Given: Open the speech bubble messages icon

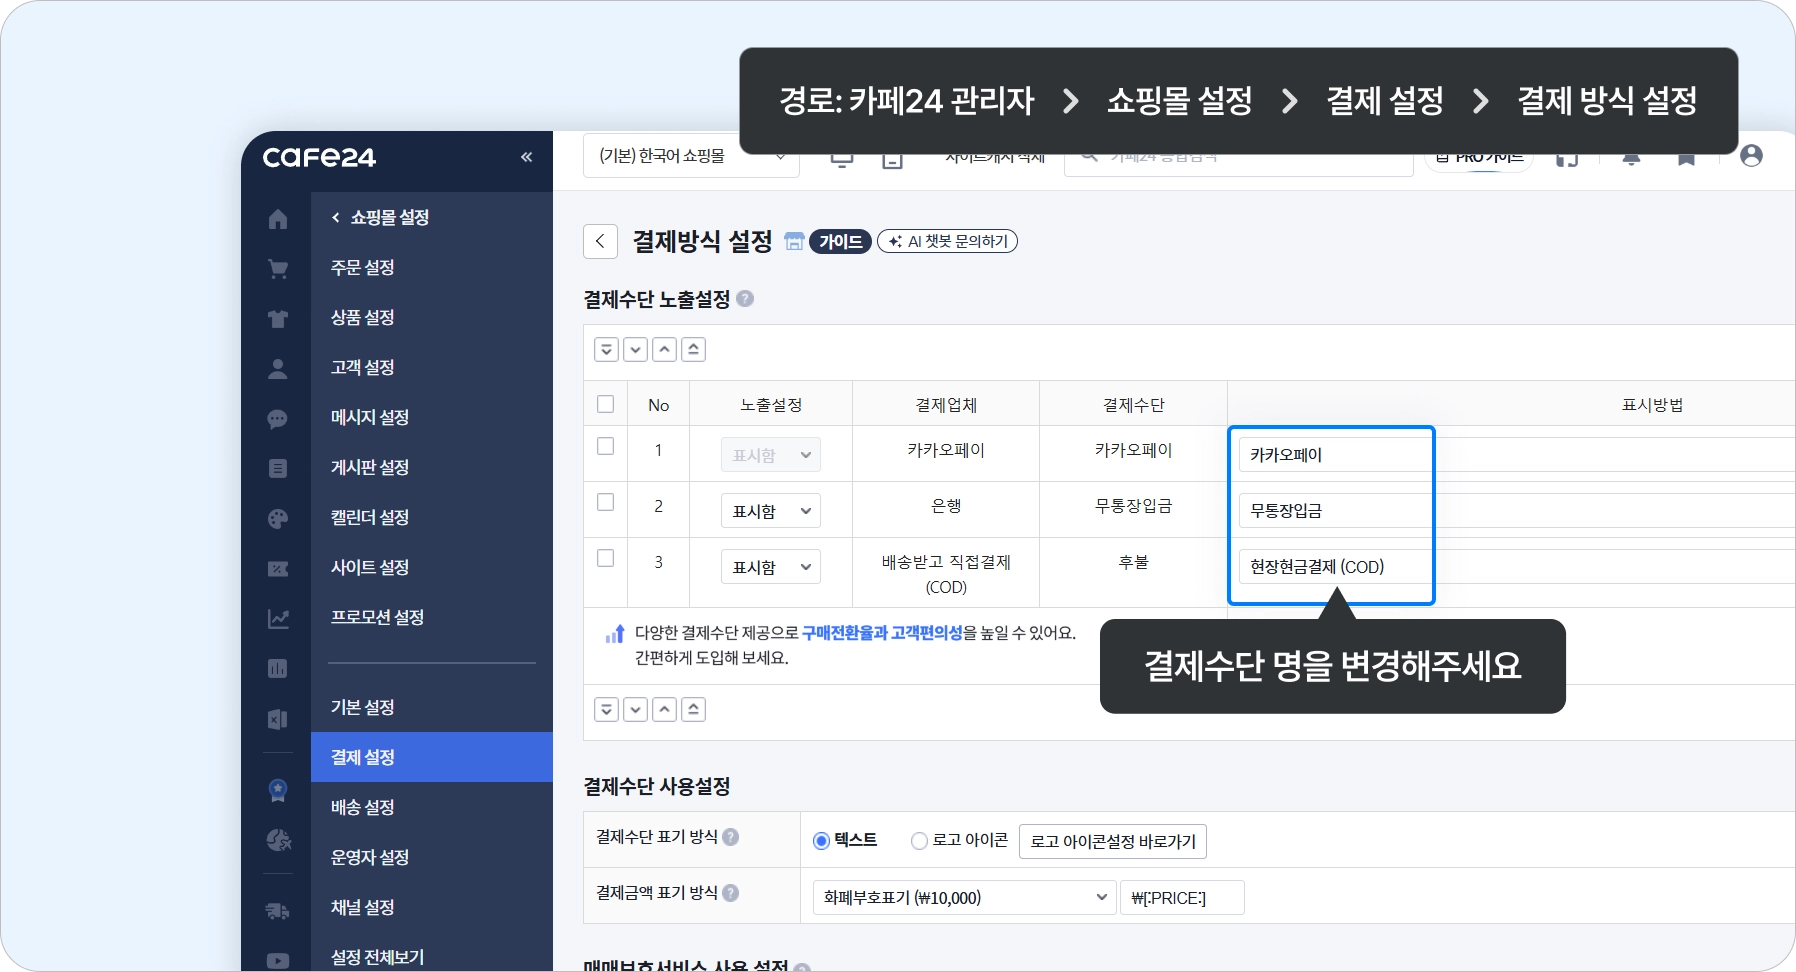Looking at the screenshot, I should click(278, 419).
